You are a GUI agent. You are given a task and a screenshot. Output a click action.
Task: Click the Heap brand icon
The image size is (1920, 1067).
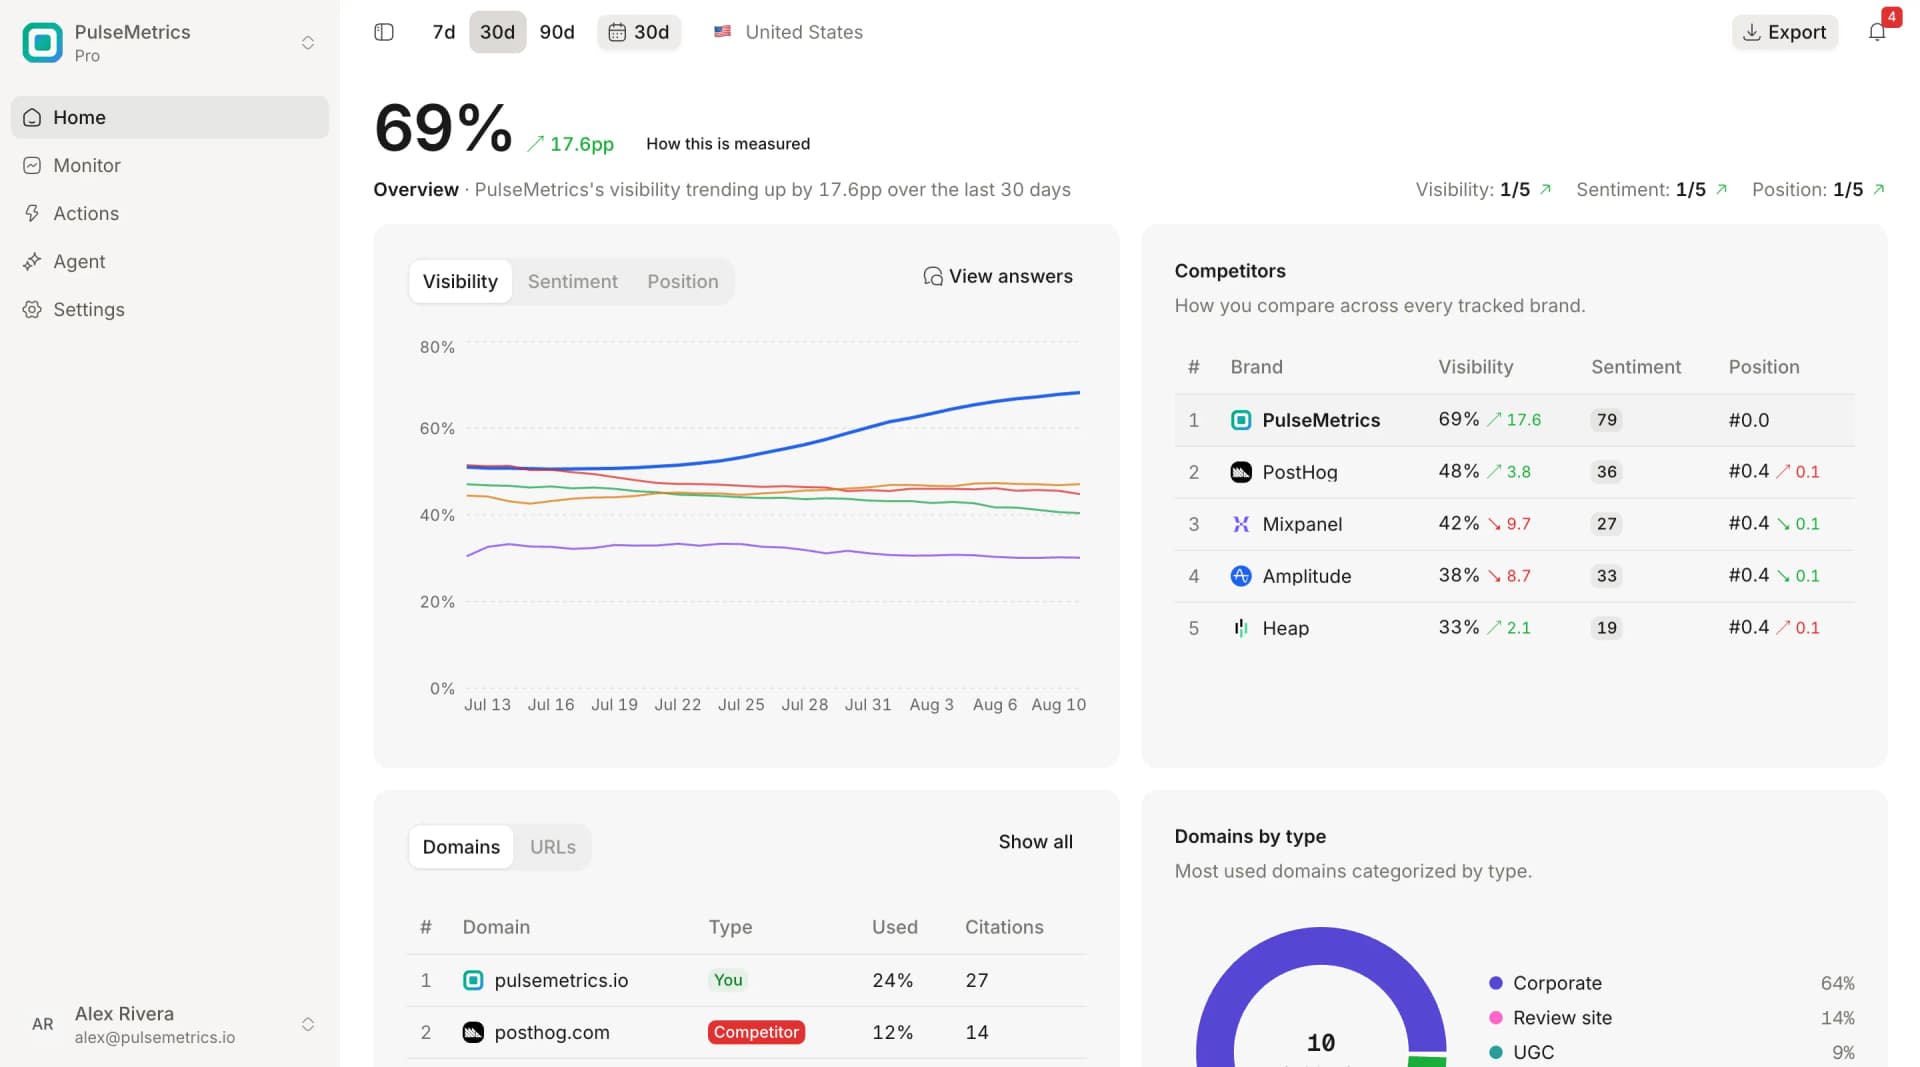(1240, 628)
